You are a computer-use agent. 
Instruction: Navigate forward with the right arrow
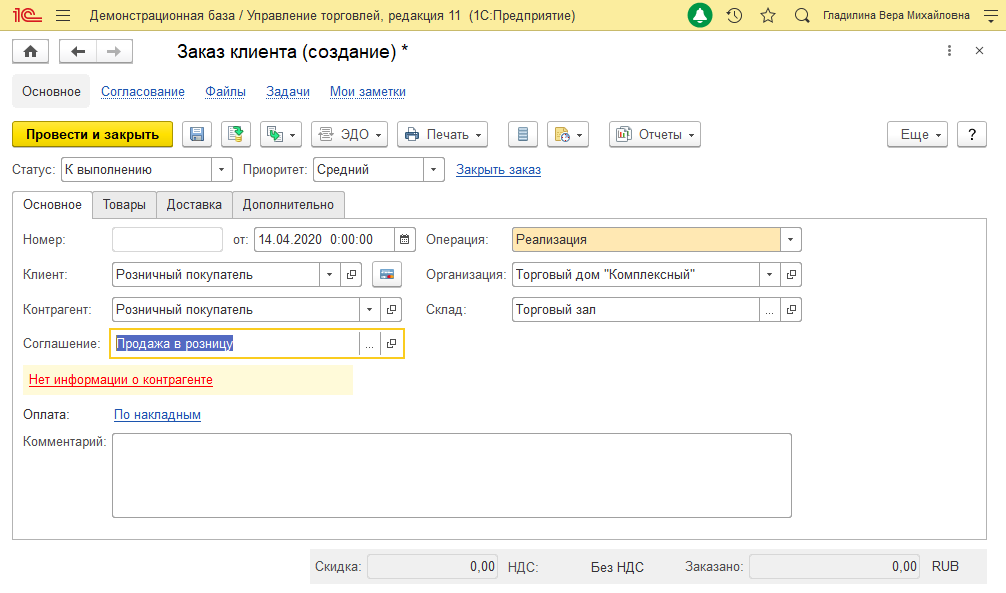pos(114,51)
